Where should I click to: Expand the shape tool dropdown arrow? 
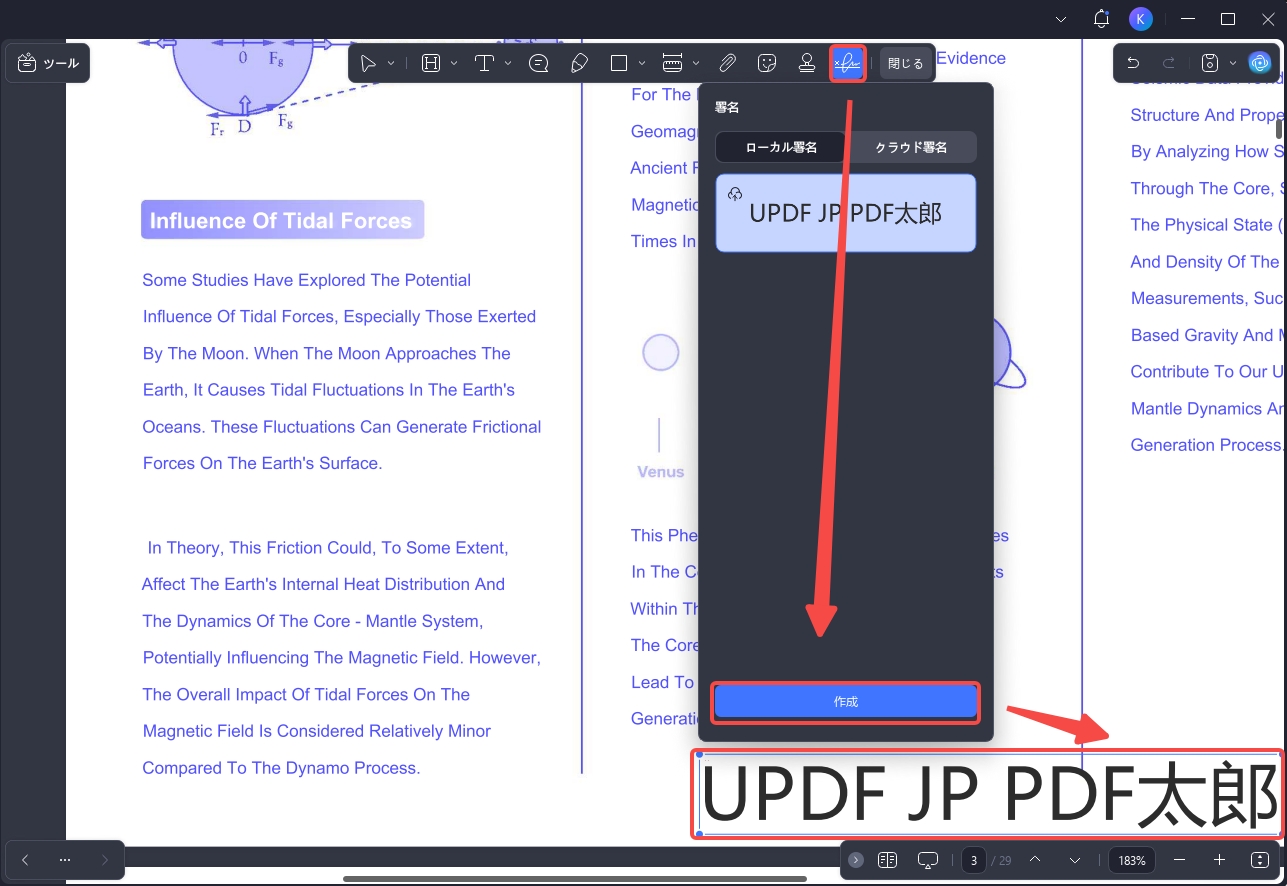[642, 63]
